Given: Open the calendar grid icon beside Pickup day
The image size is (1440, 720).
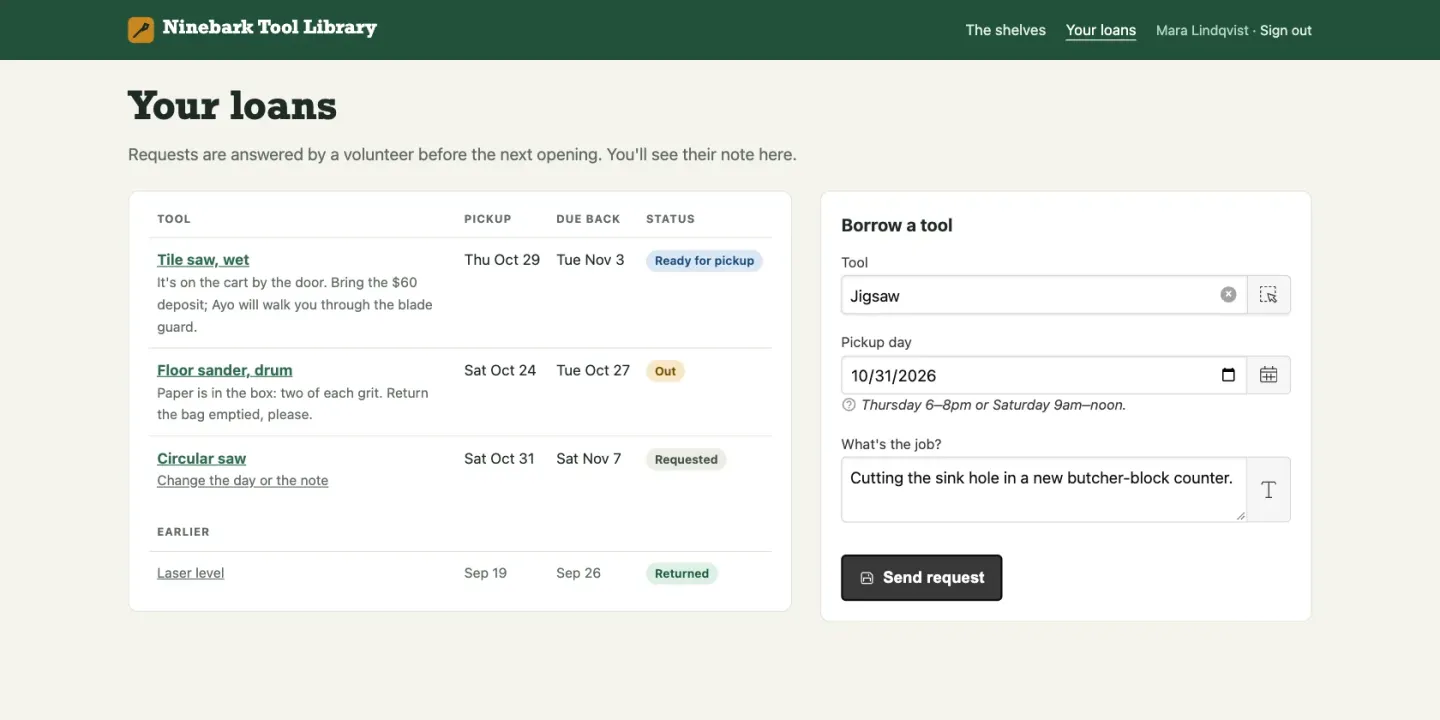Looking at the screenshot, I should 1268,375.
